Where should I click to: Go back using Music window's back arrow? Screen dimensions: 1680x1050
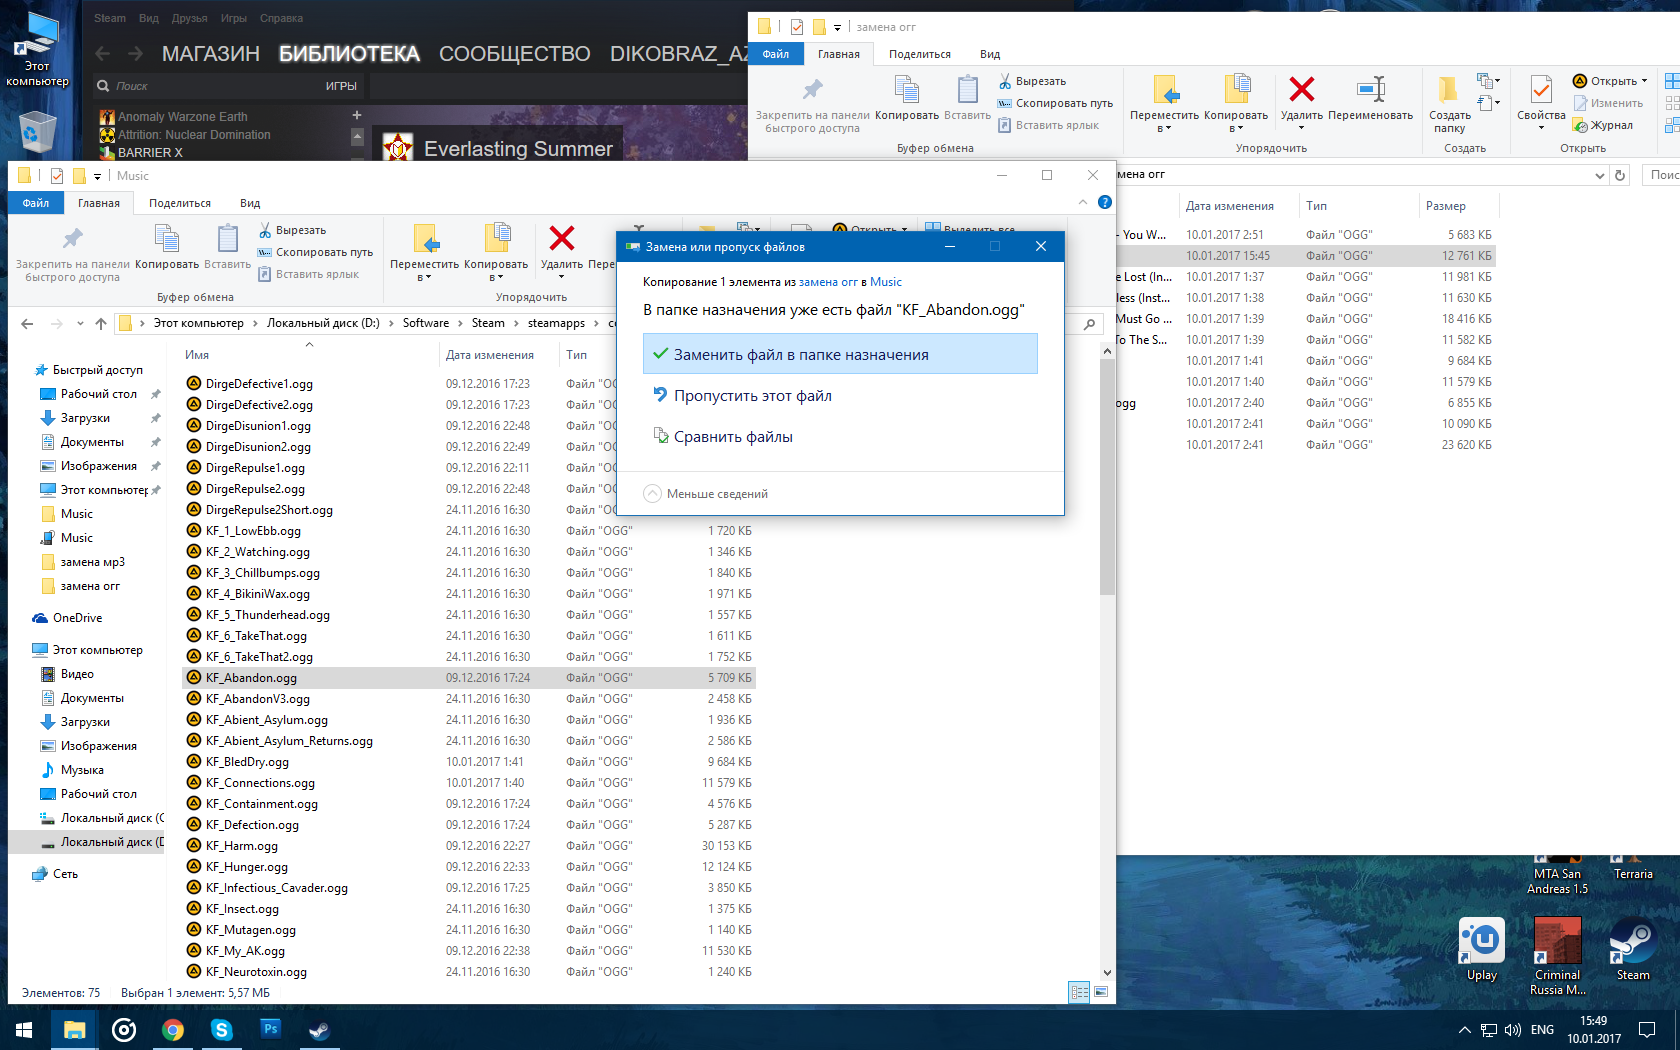click(x=27, y=323)
